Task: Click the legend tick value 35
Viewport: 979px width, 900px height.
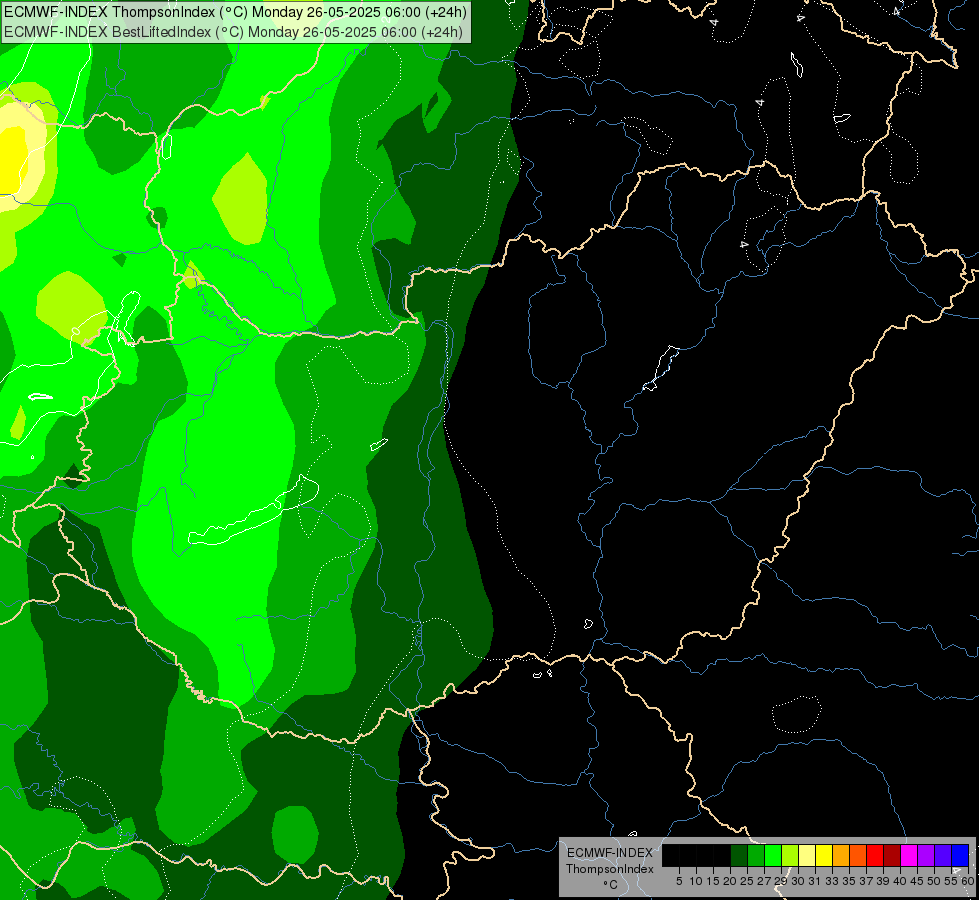Action: tap(849, 881)
